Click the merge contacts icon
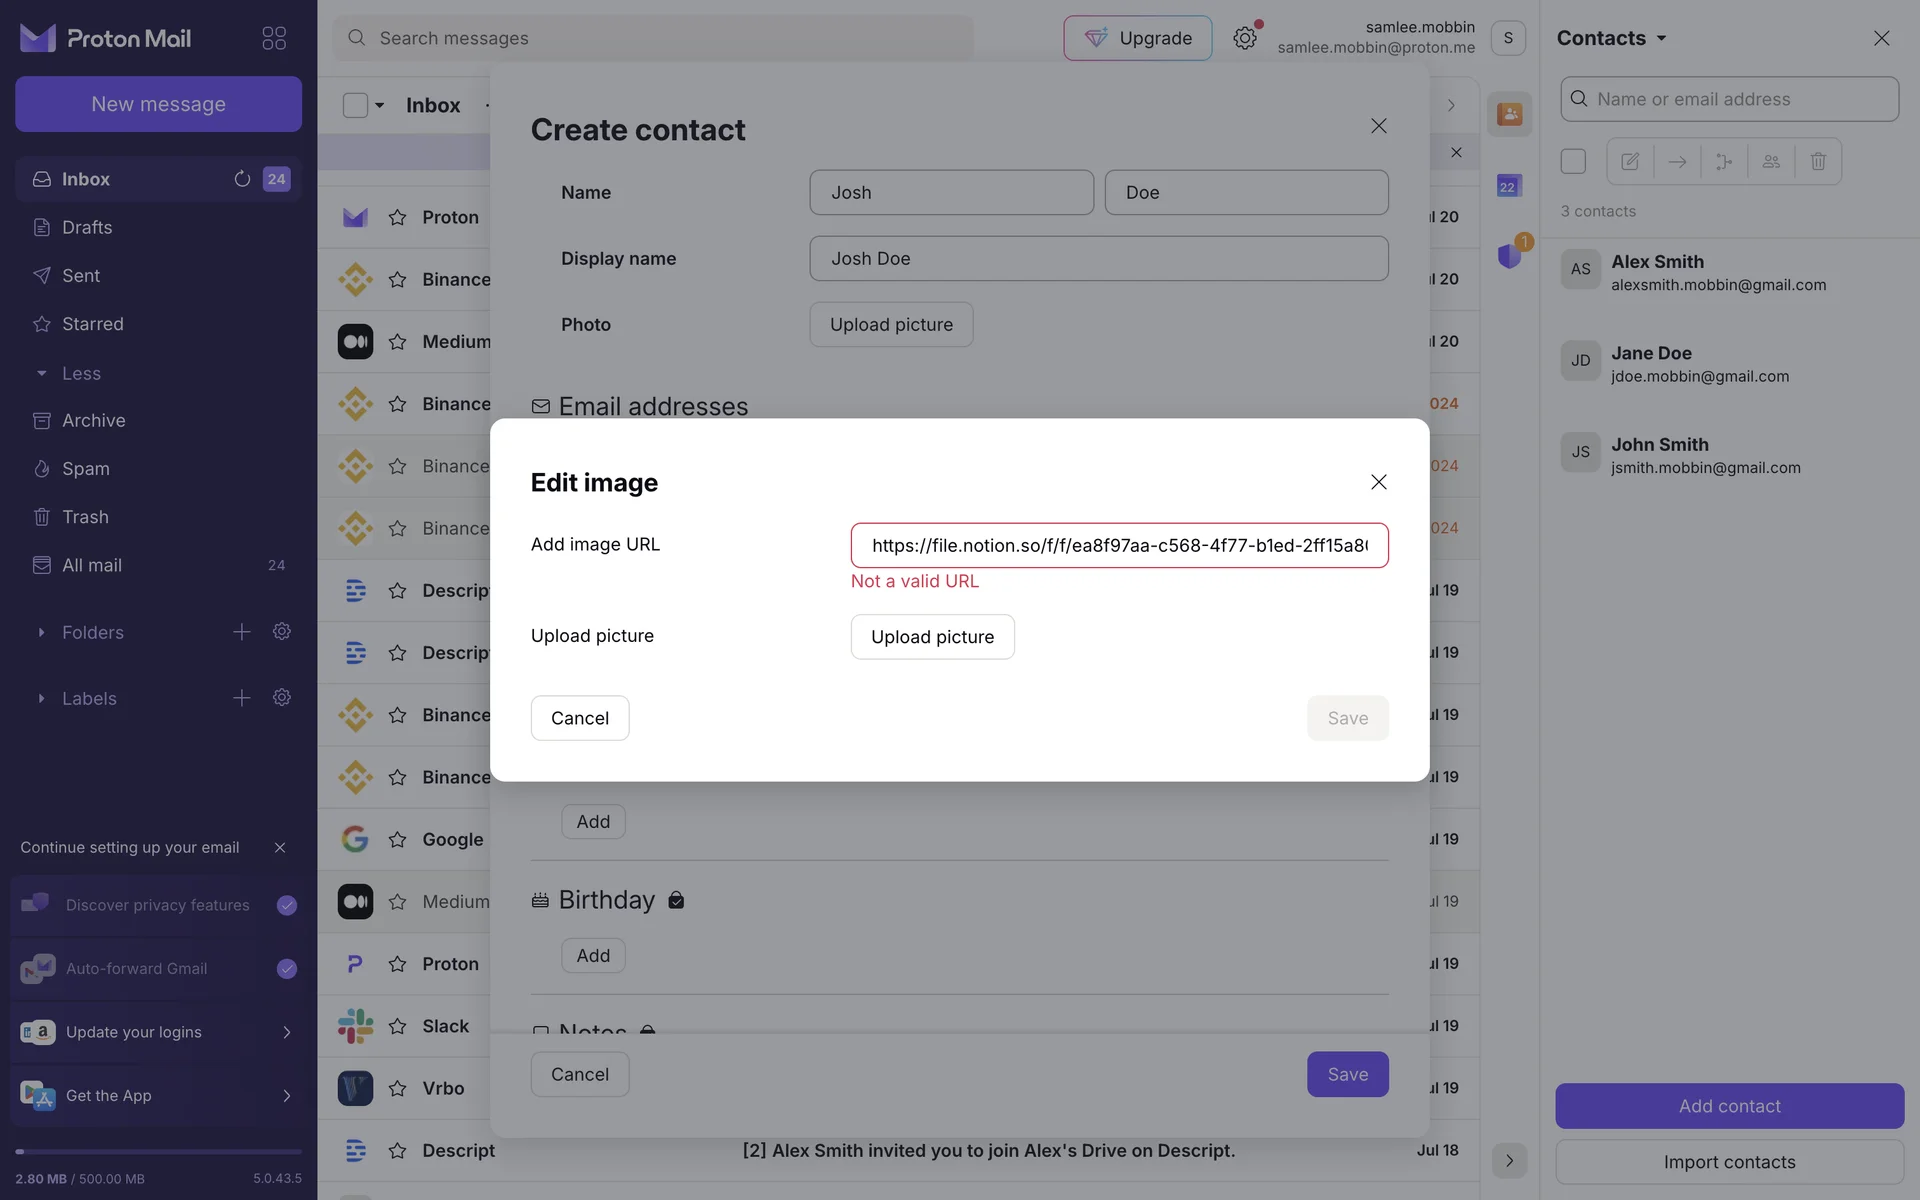The width and height of the screenshot is (1920, 1200). coord(1724,161)
